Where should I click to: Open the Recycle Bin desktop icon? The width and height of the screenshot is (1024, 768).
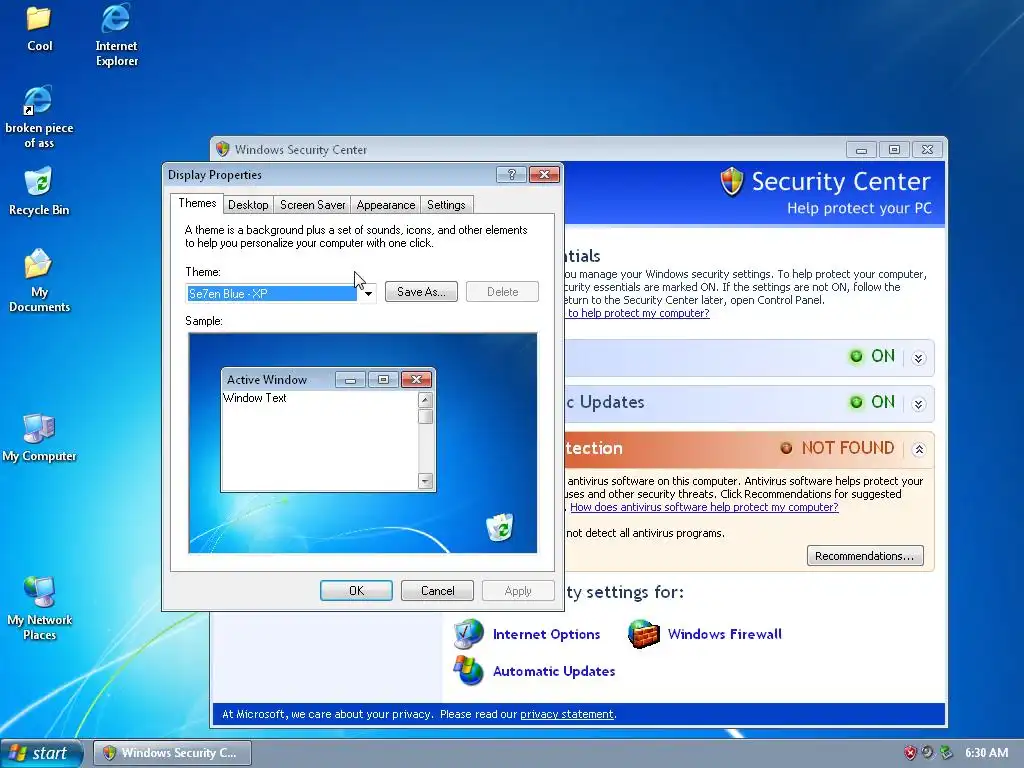pyautogui.click(x=39, y=191)
